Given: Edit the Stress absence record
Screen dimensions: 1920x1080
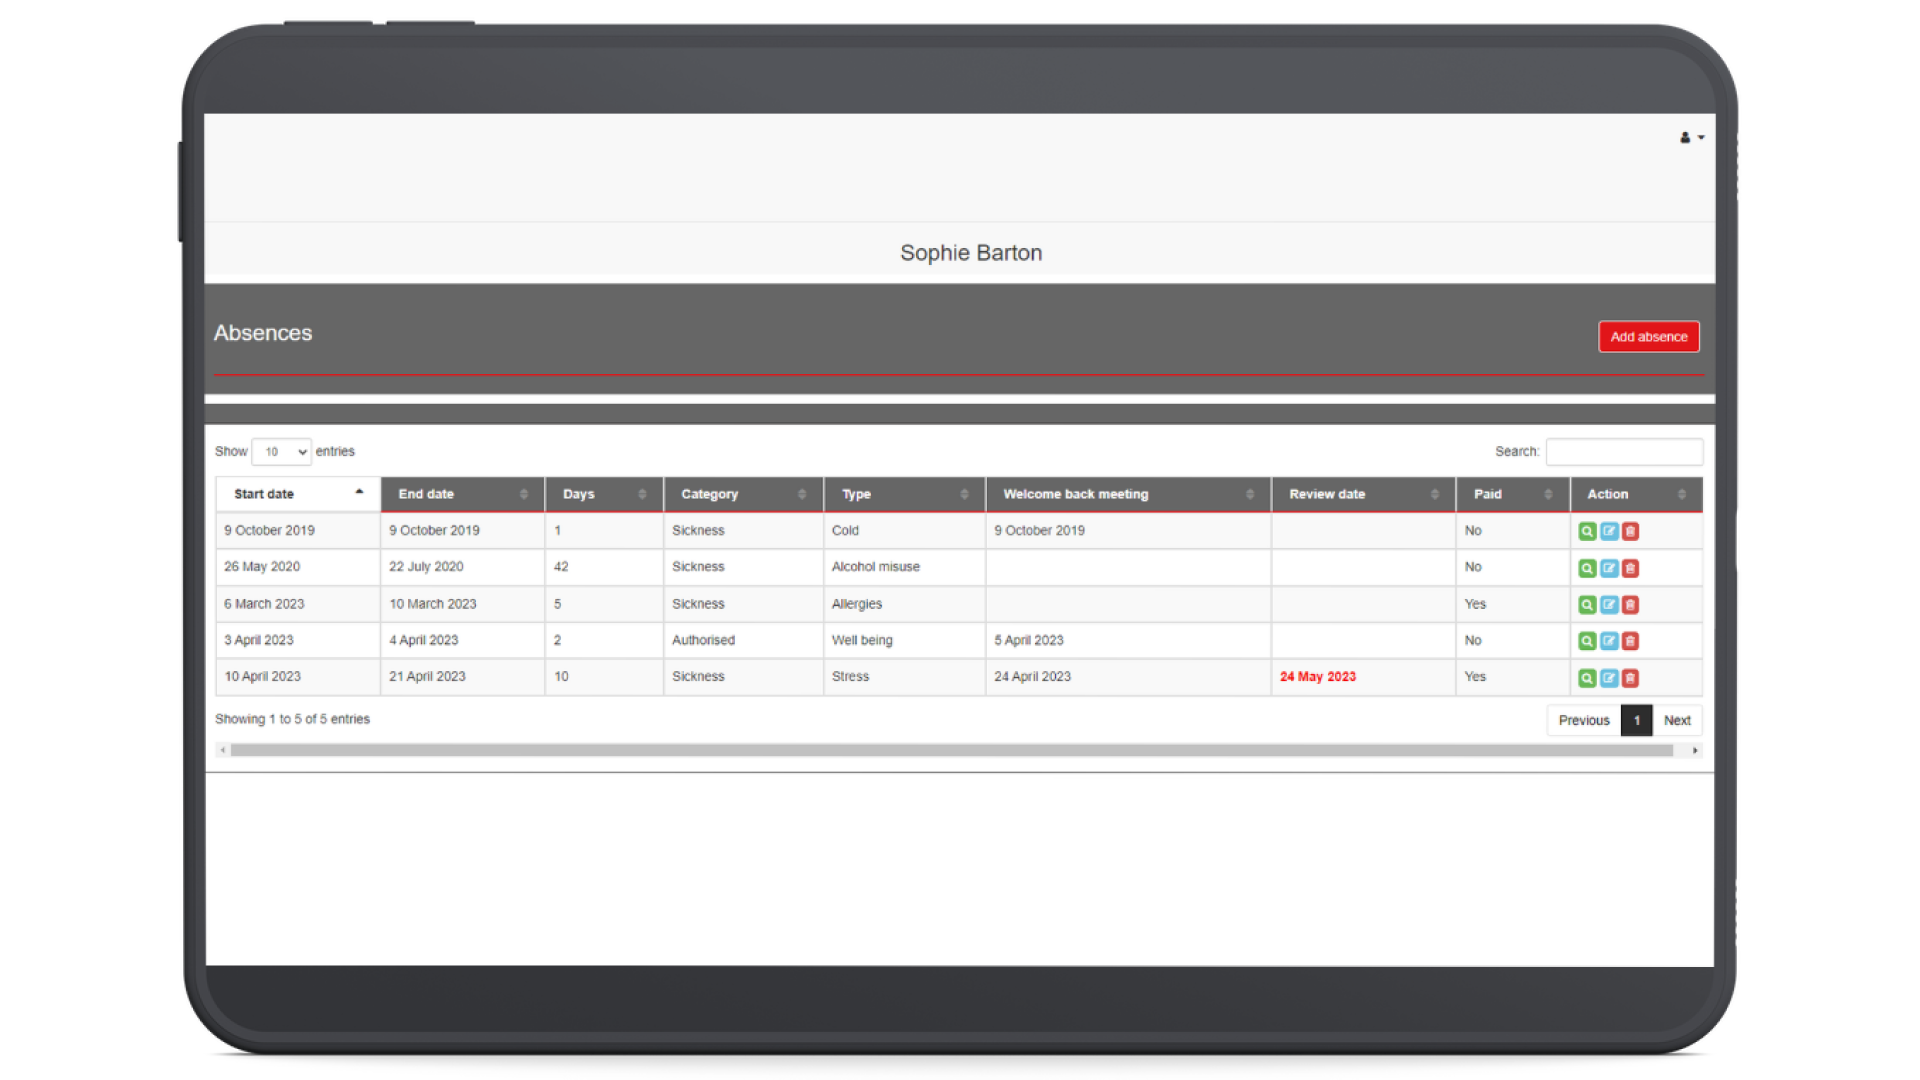Looking at the screenshot, I should point(1609,677).
